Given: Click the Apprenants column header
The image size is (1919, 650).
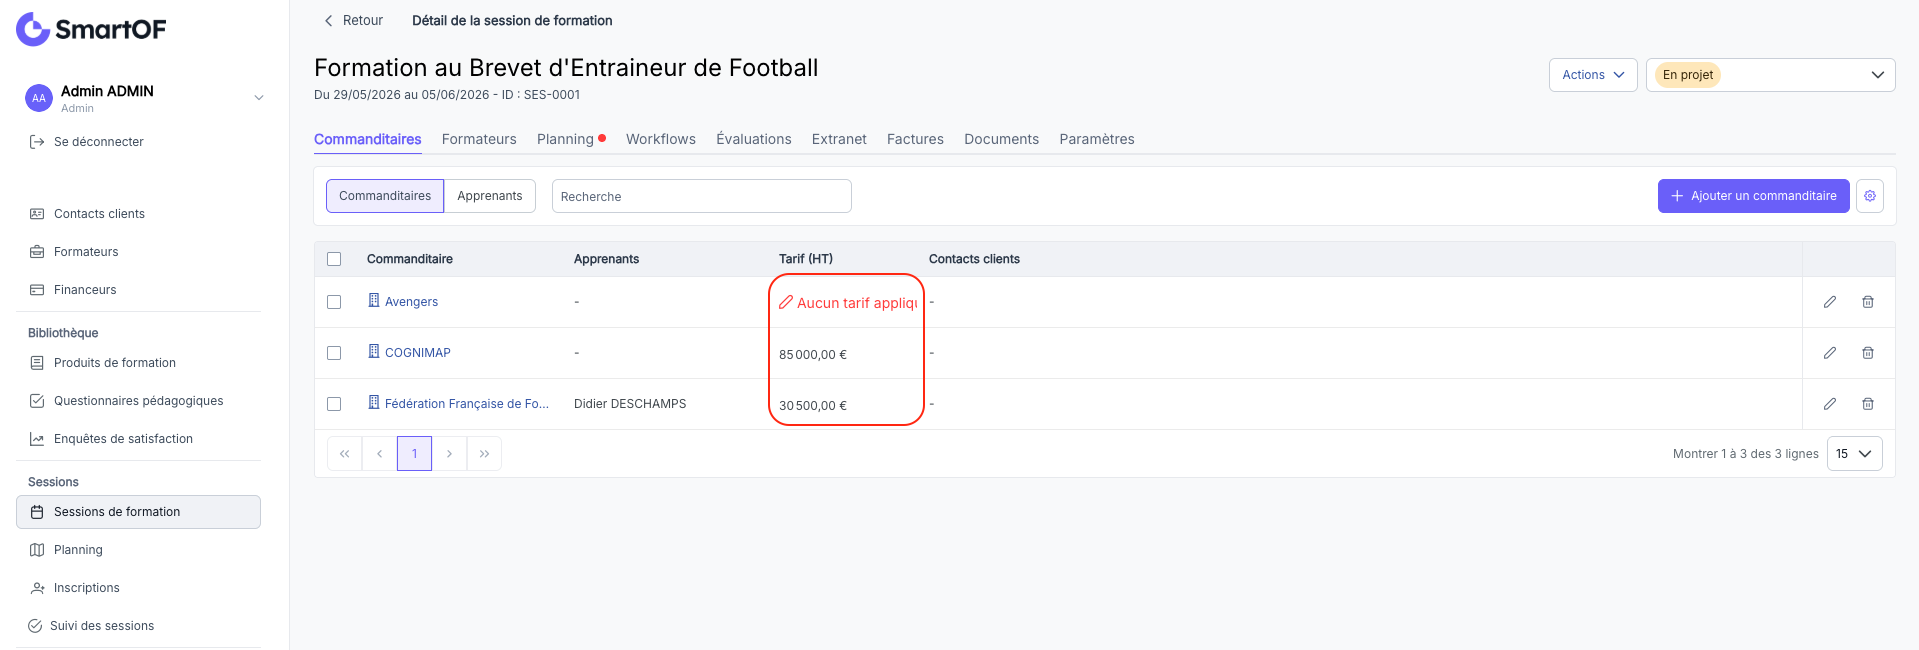Looking at the screenshot, I should tap(606, 259).
